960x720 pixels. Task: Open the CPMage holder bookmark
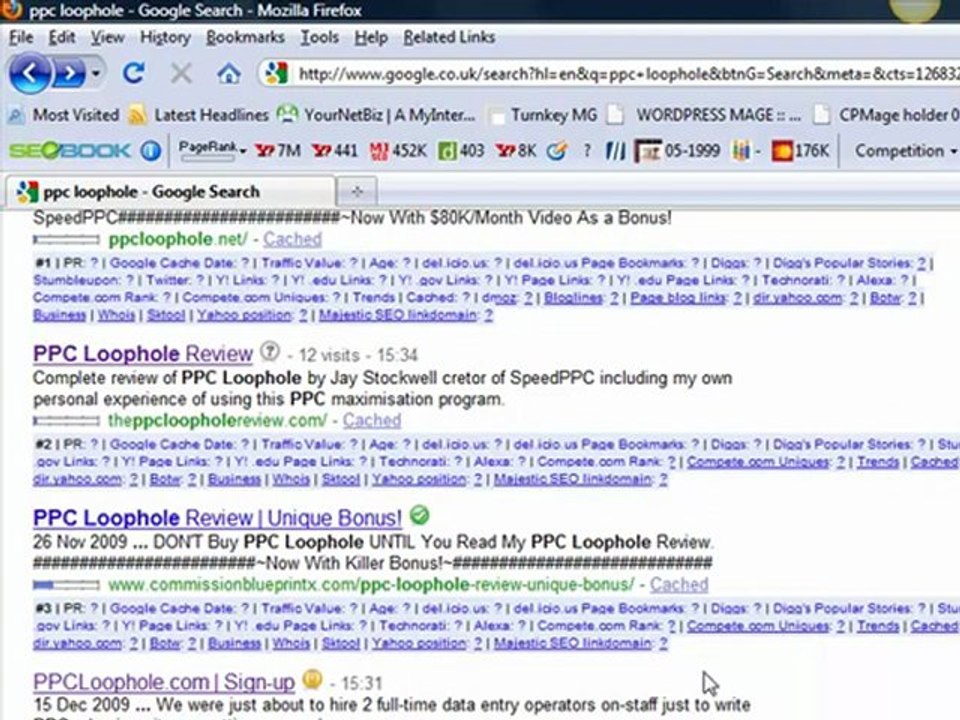click(x=887, y=114)
